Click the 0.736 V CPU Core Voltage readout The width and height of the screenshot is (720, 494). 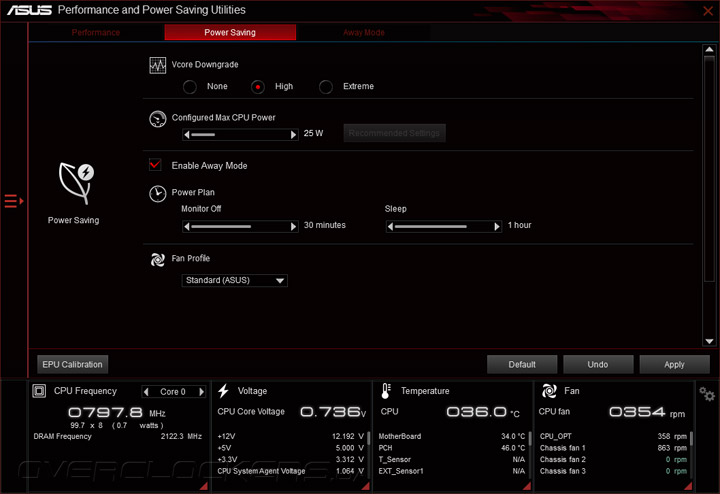pos(333,412)
